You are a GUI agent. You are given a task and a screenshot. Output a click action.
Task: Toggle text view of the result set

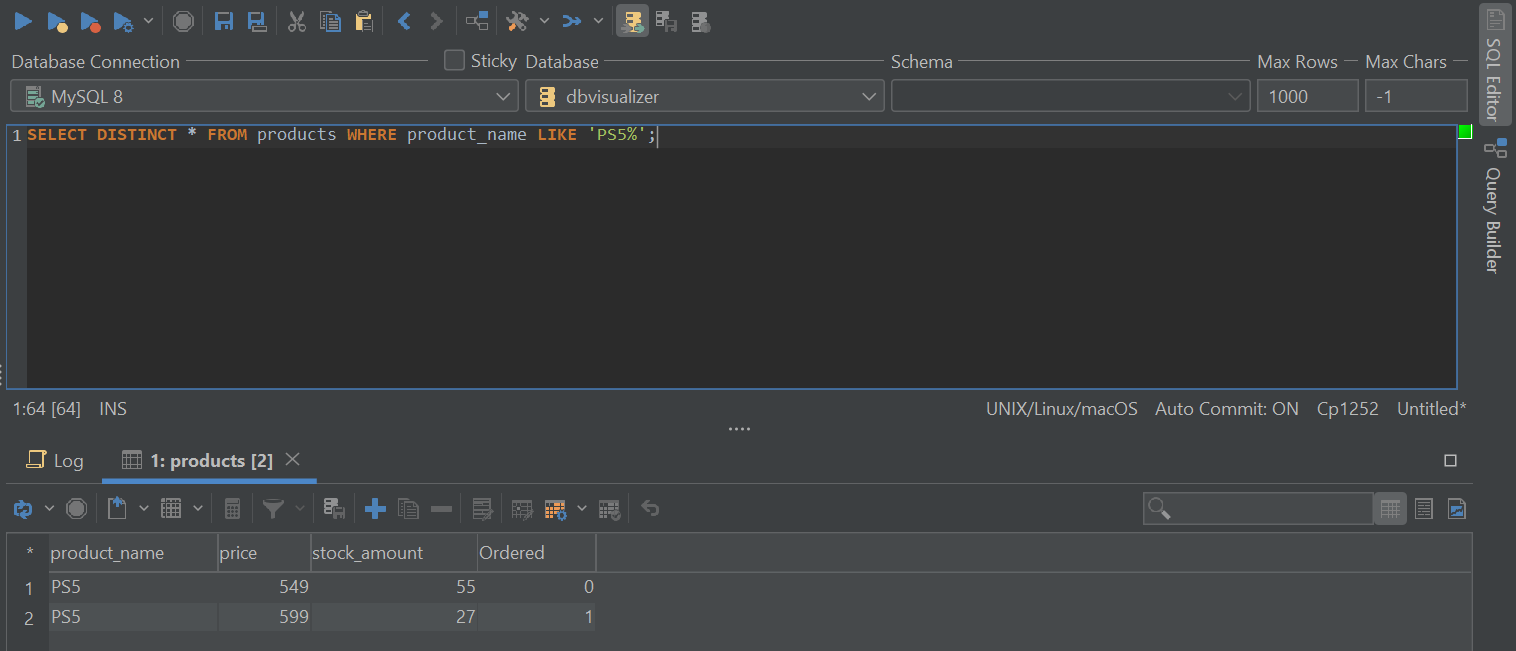point(1423,508)
